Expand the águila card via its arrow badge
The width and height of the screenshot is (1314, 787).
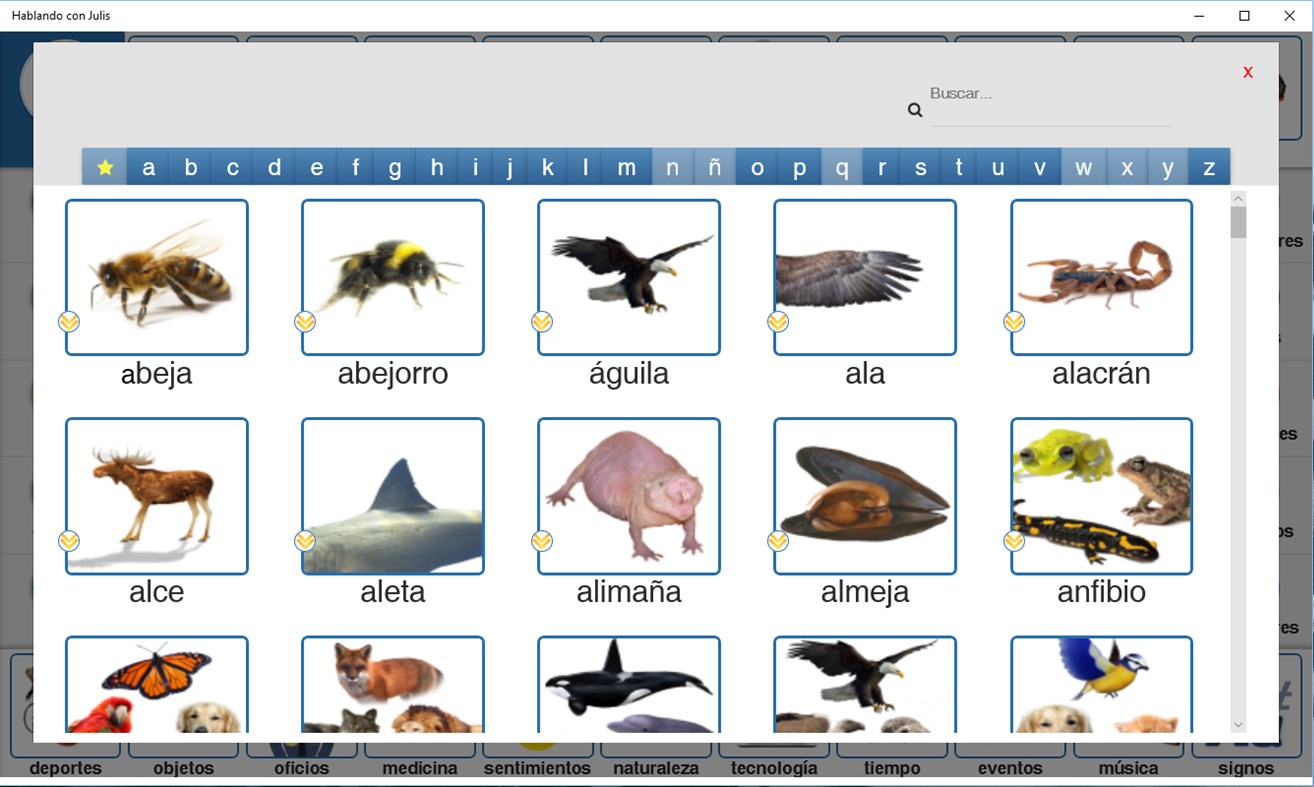541,322
